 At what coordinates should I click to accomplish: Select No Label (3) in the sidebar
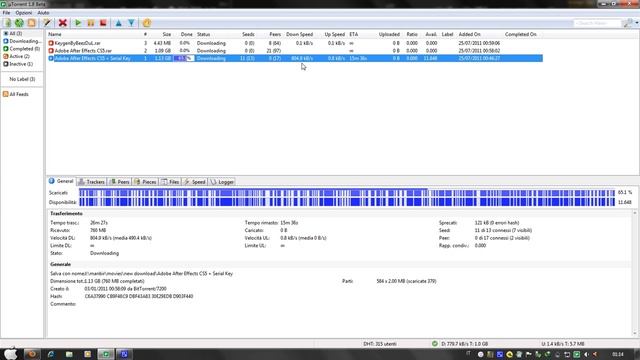click(x=22, y=79)
